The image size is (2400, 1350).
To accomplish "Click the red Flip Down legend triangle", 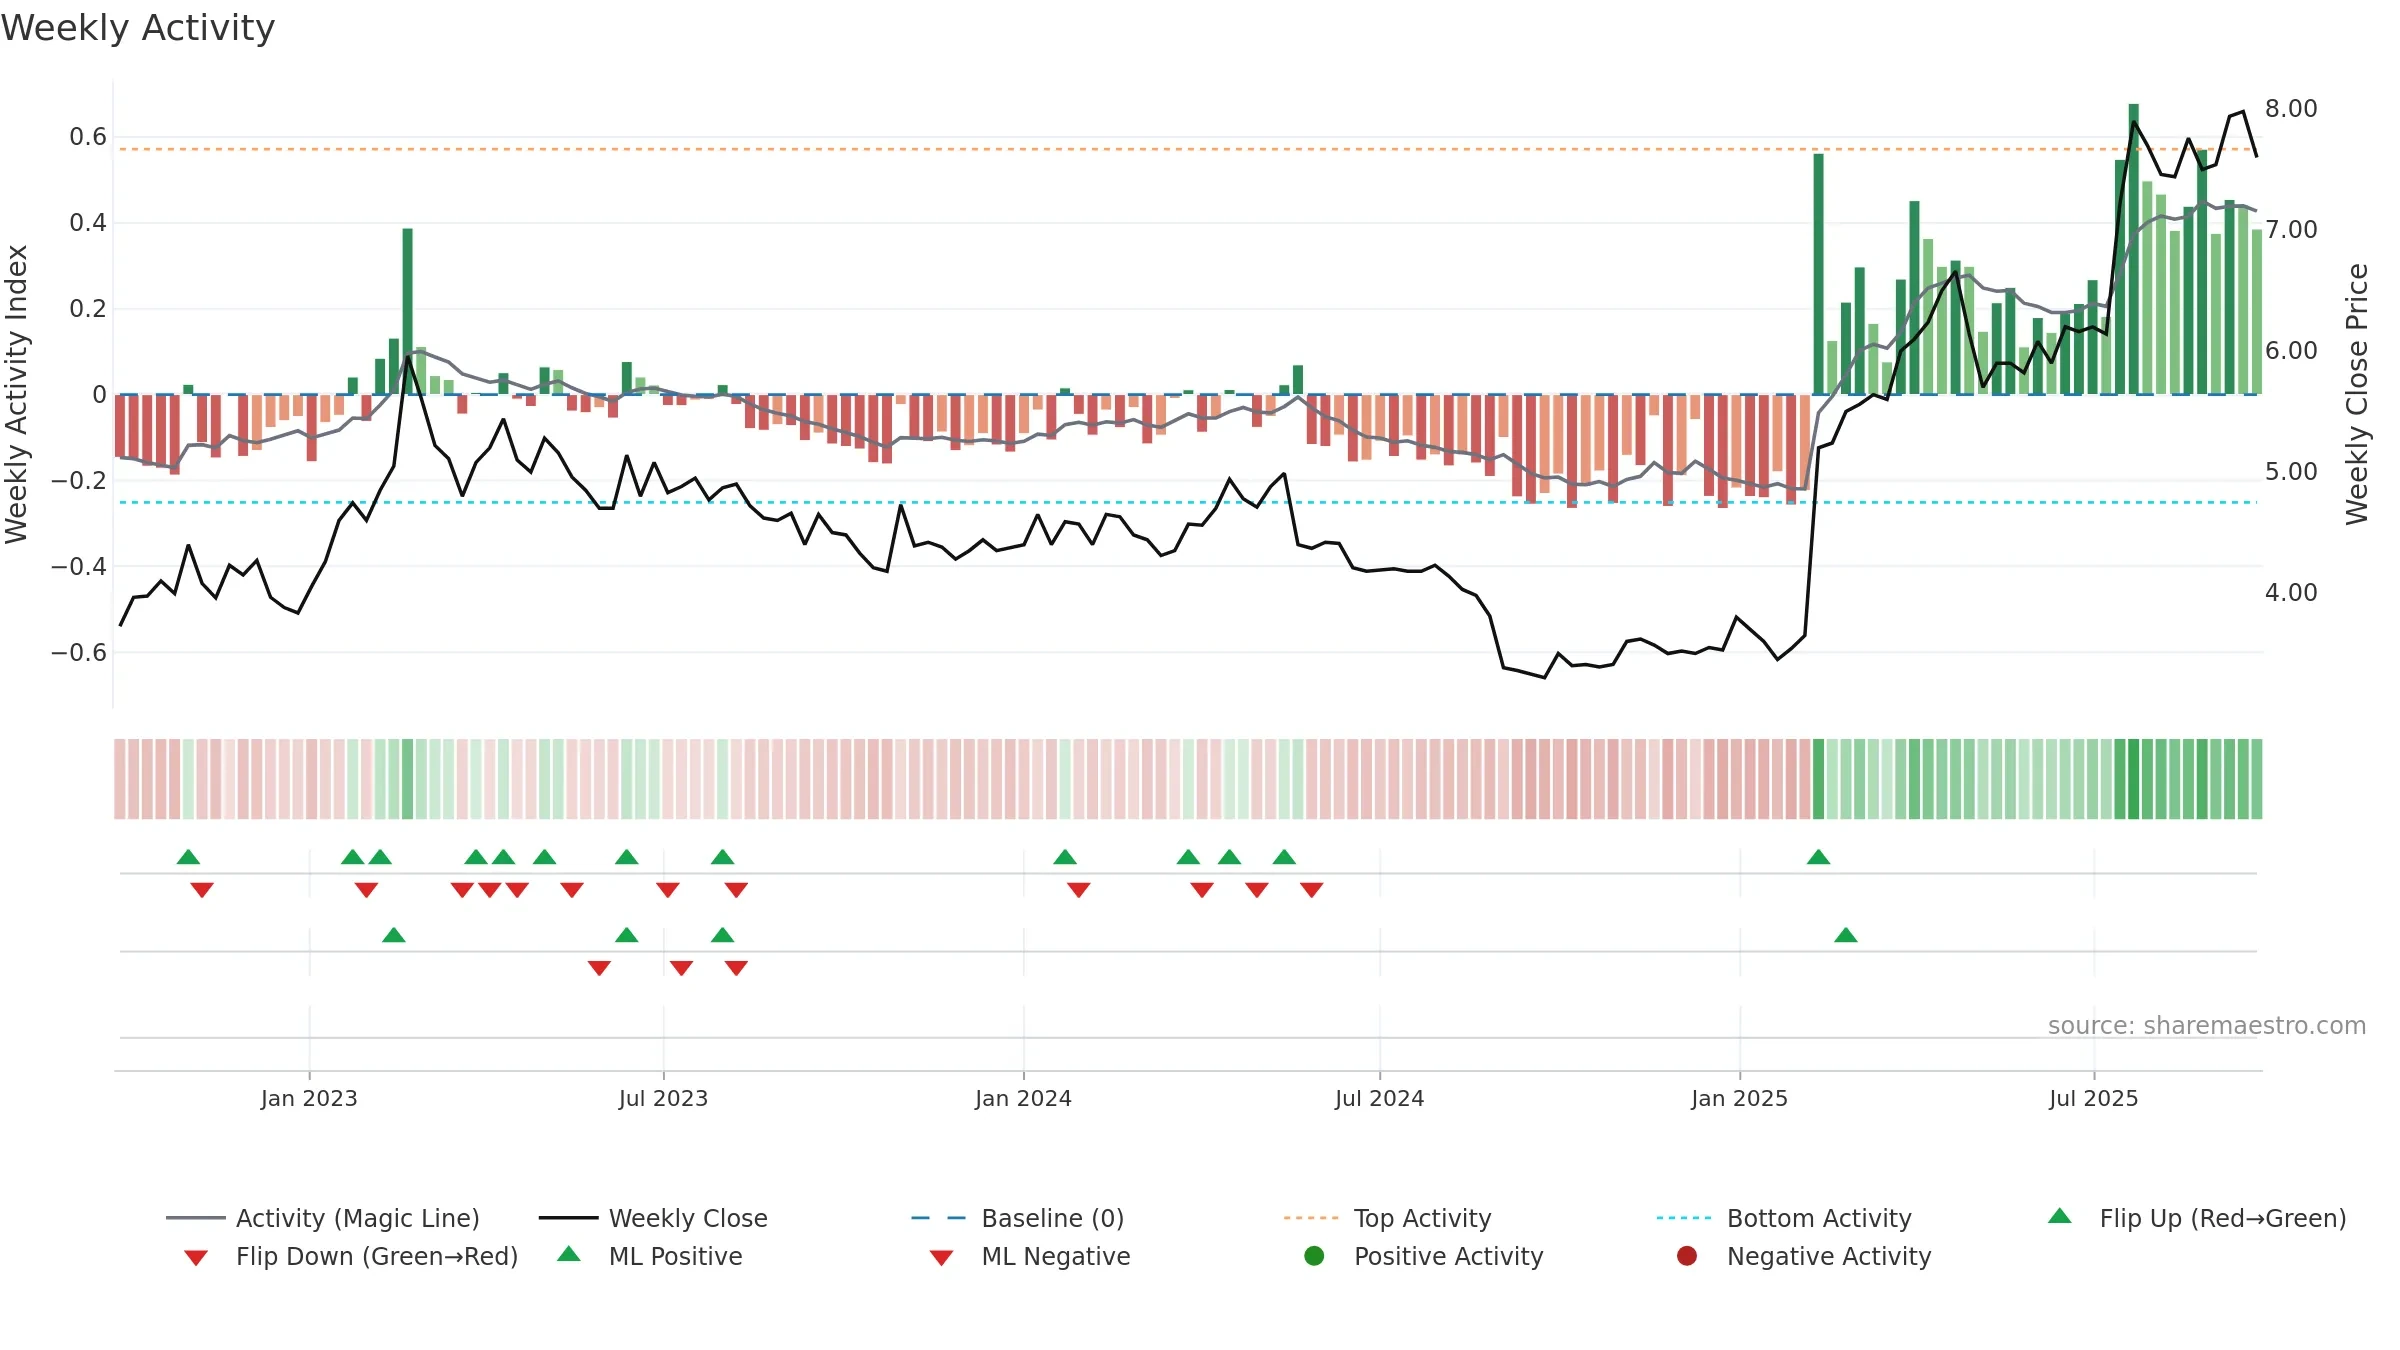I will 196,1258.
